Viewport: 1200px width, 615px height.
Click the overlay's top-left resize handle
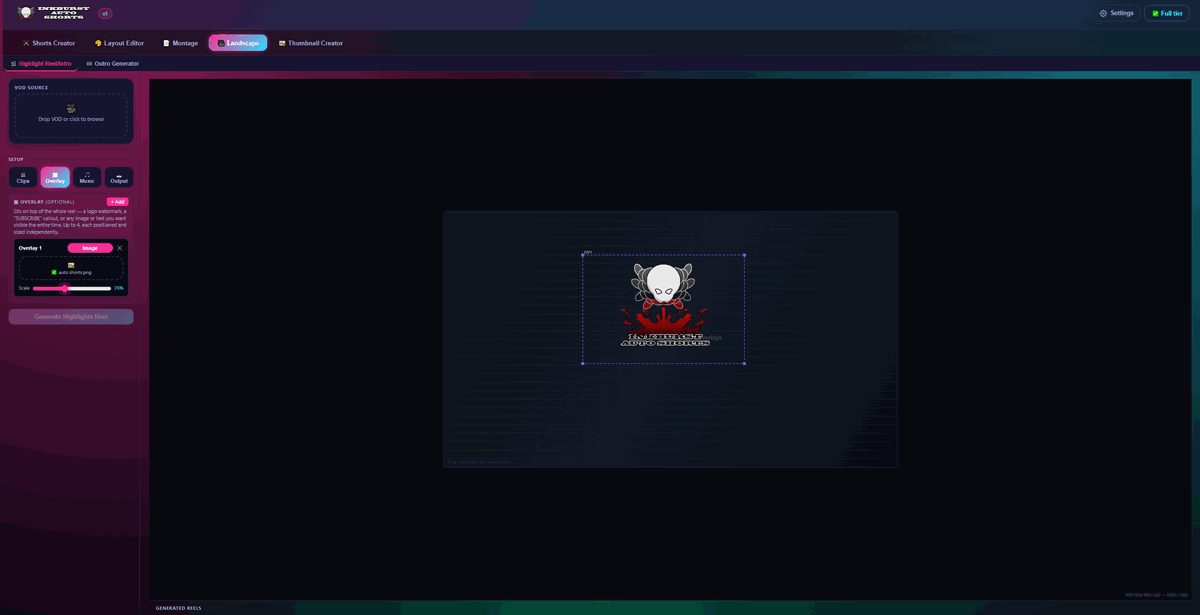(x=583, y=255)
